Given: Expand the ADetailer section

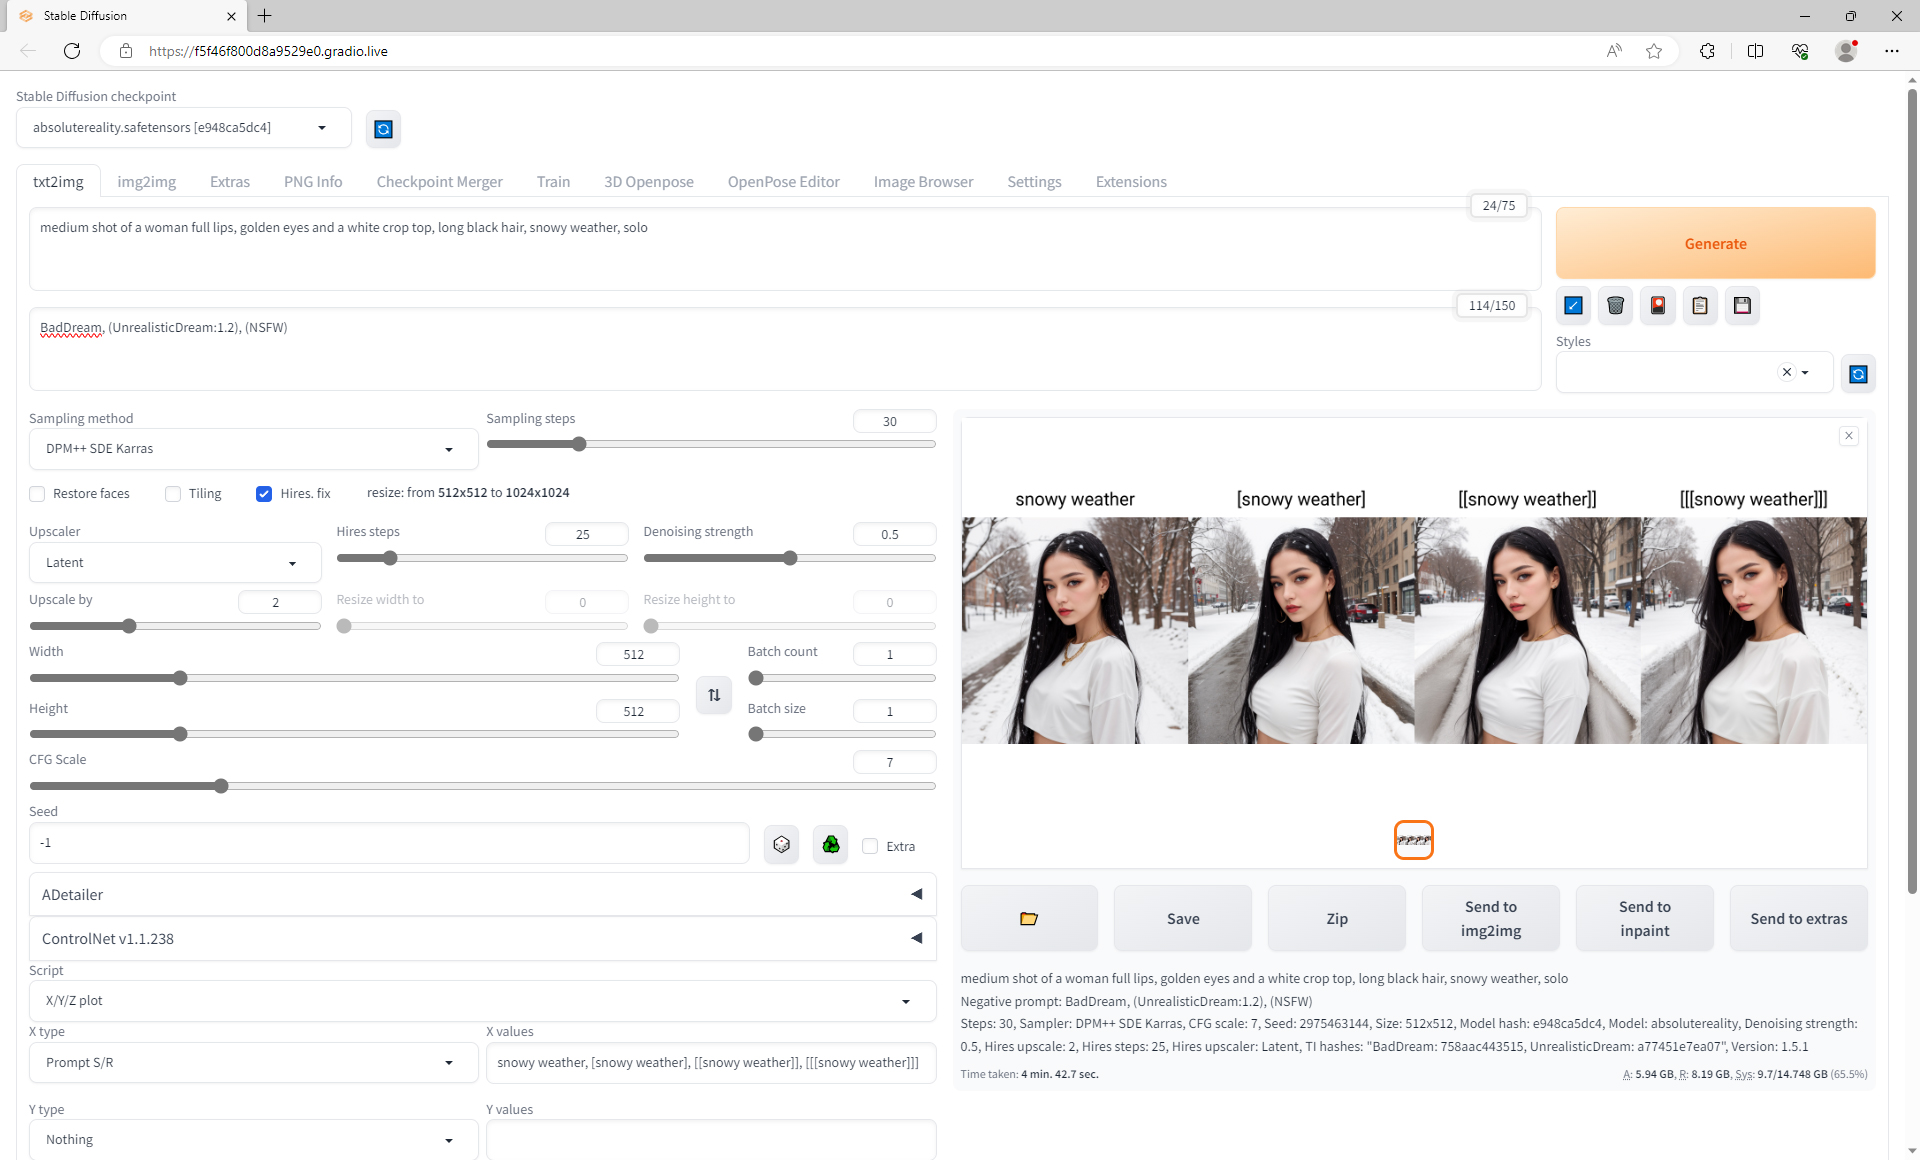Looking at the screenshot, I should (482, 895).
